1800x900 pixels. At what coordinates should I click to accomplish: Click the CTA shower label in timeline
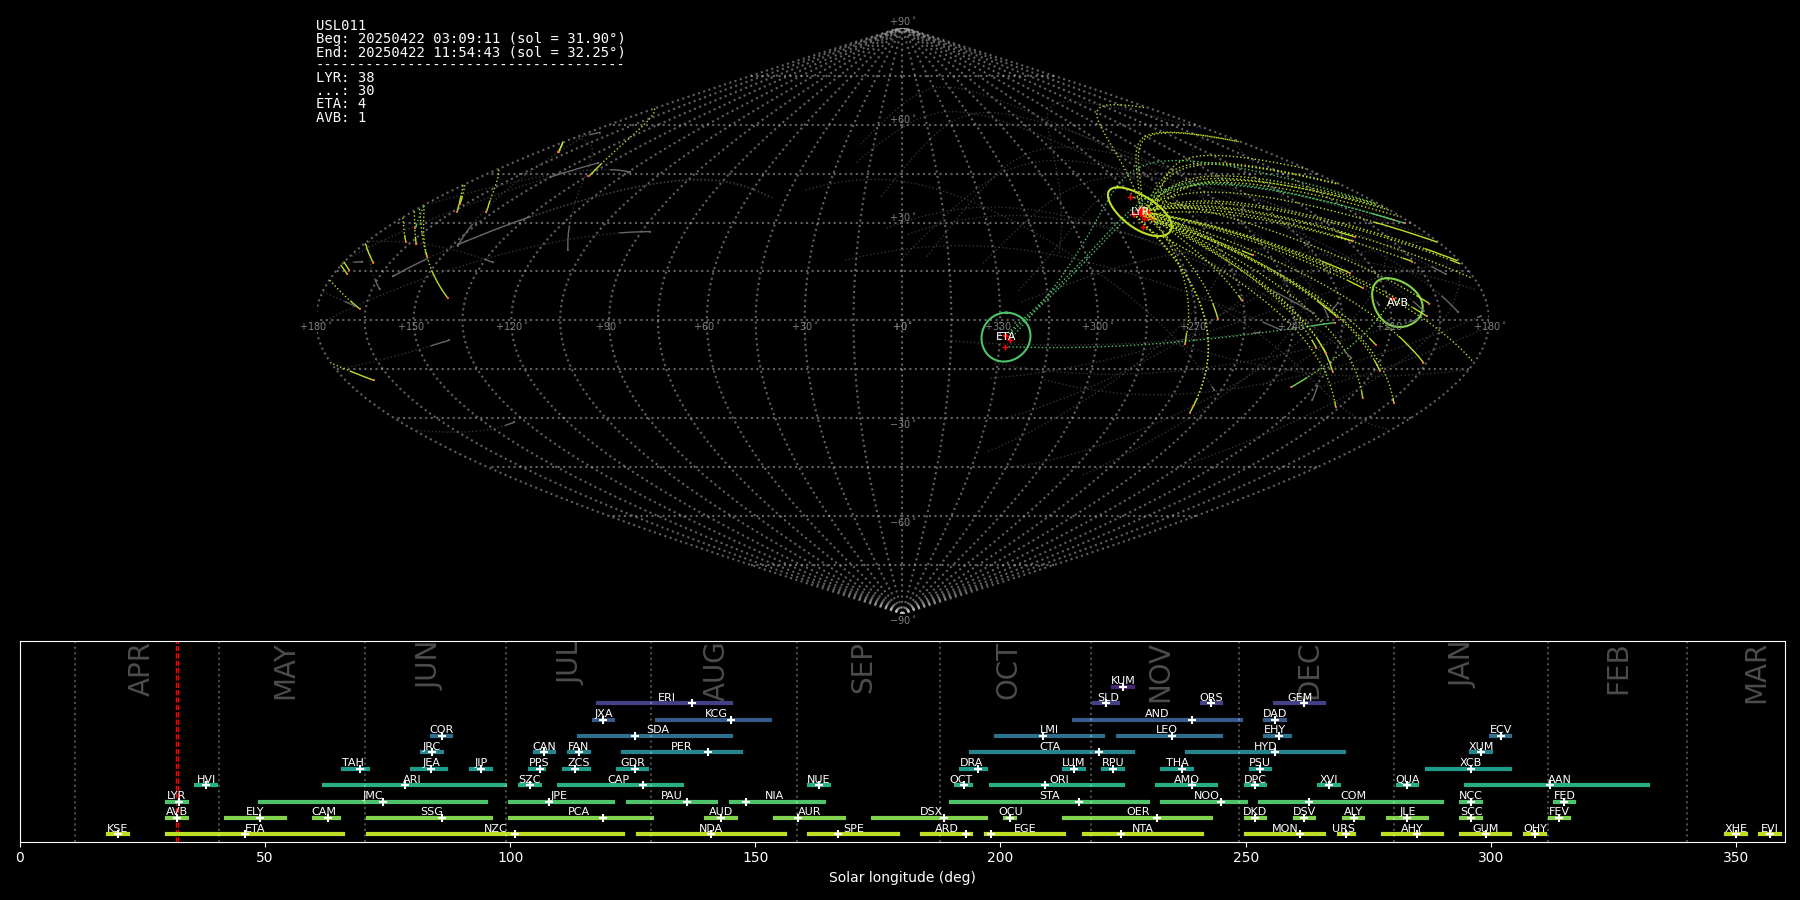pyautogui.click(x=1049, y=747)
